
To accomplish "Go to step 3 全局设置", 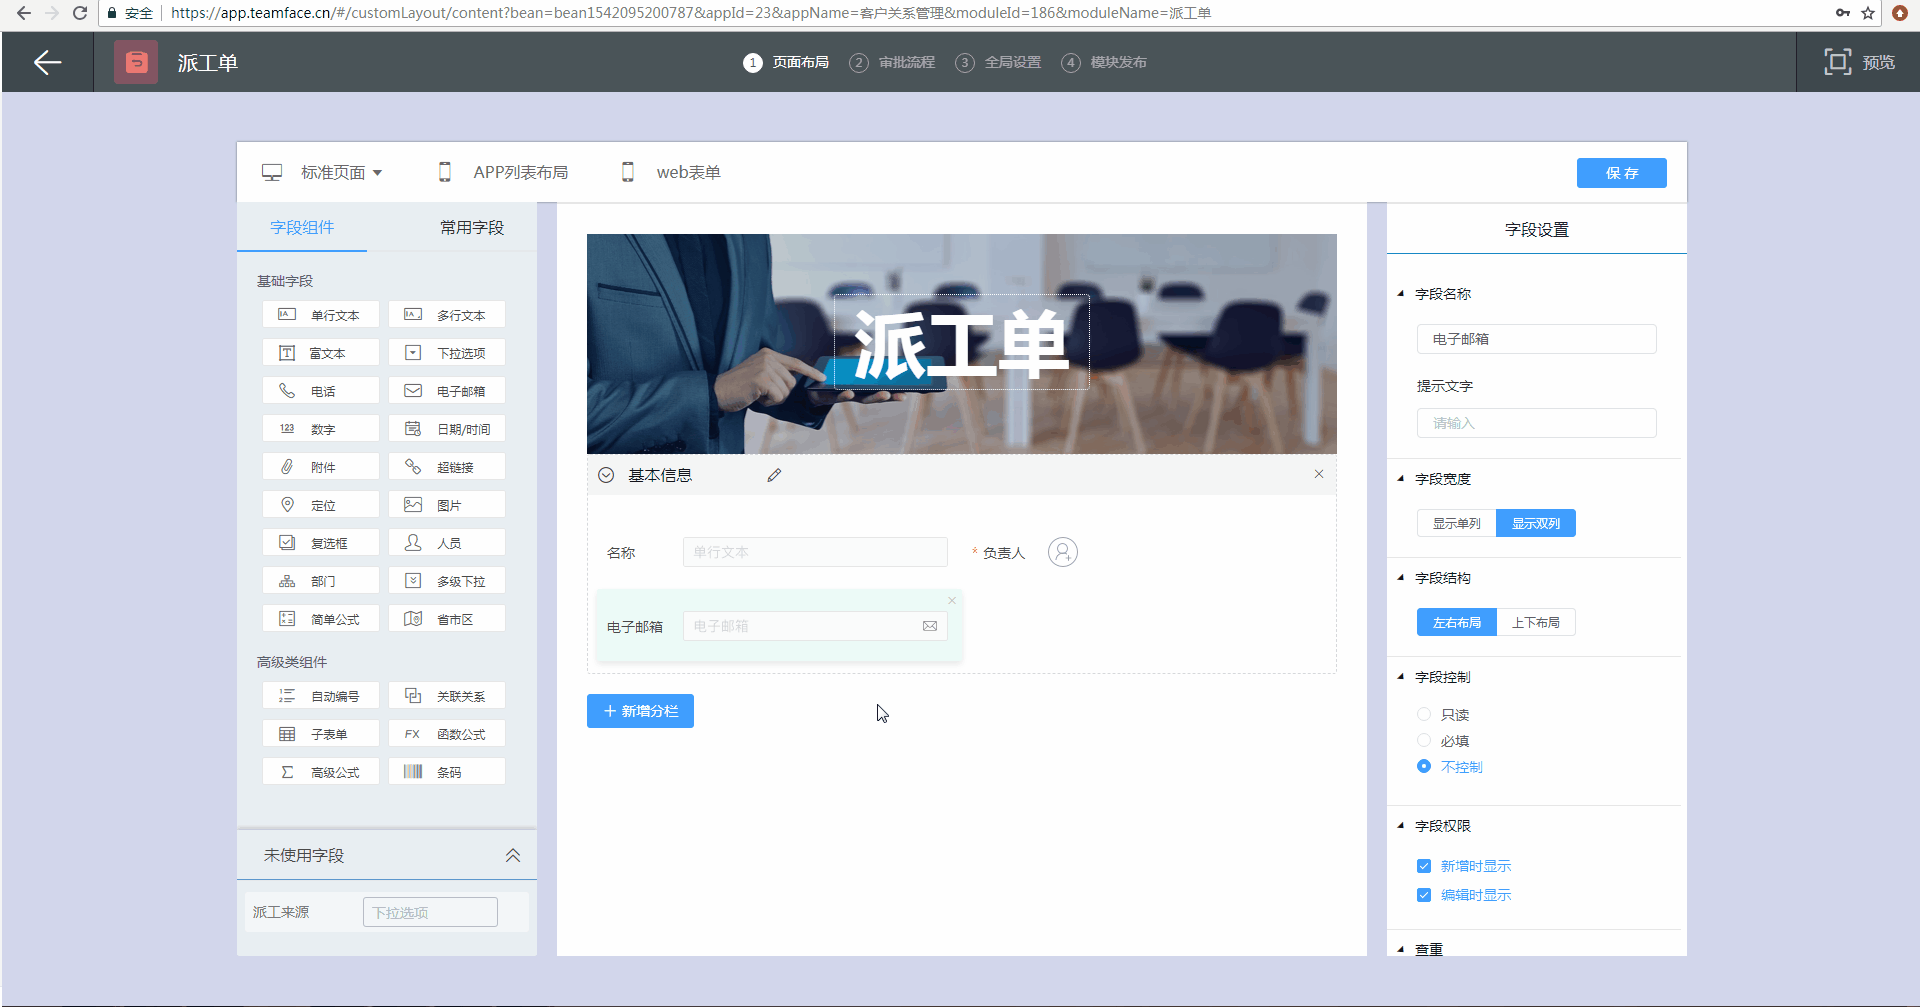I will 999,62.
